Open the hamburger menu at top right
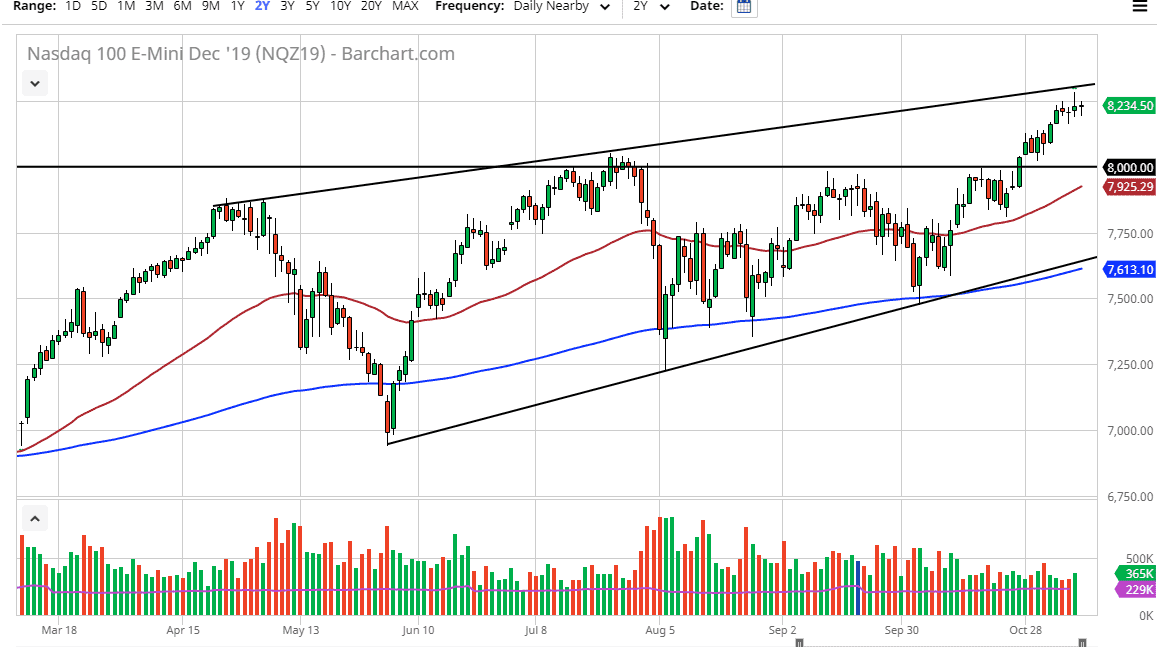 click(x=1140, y=5)
